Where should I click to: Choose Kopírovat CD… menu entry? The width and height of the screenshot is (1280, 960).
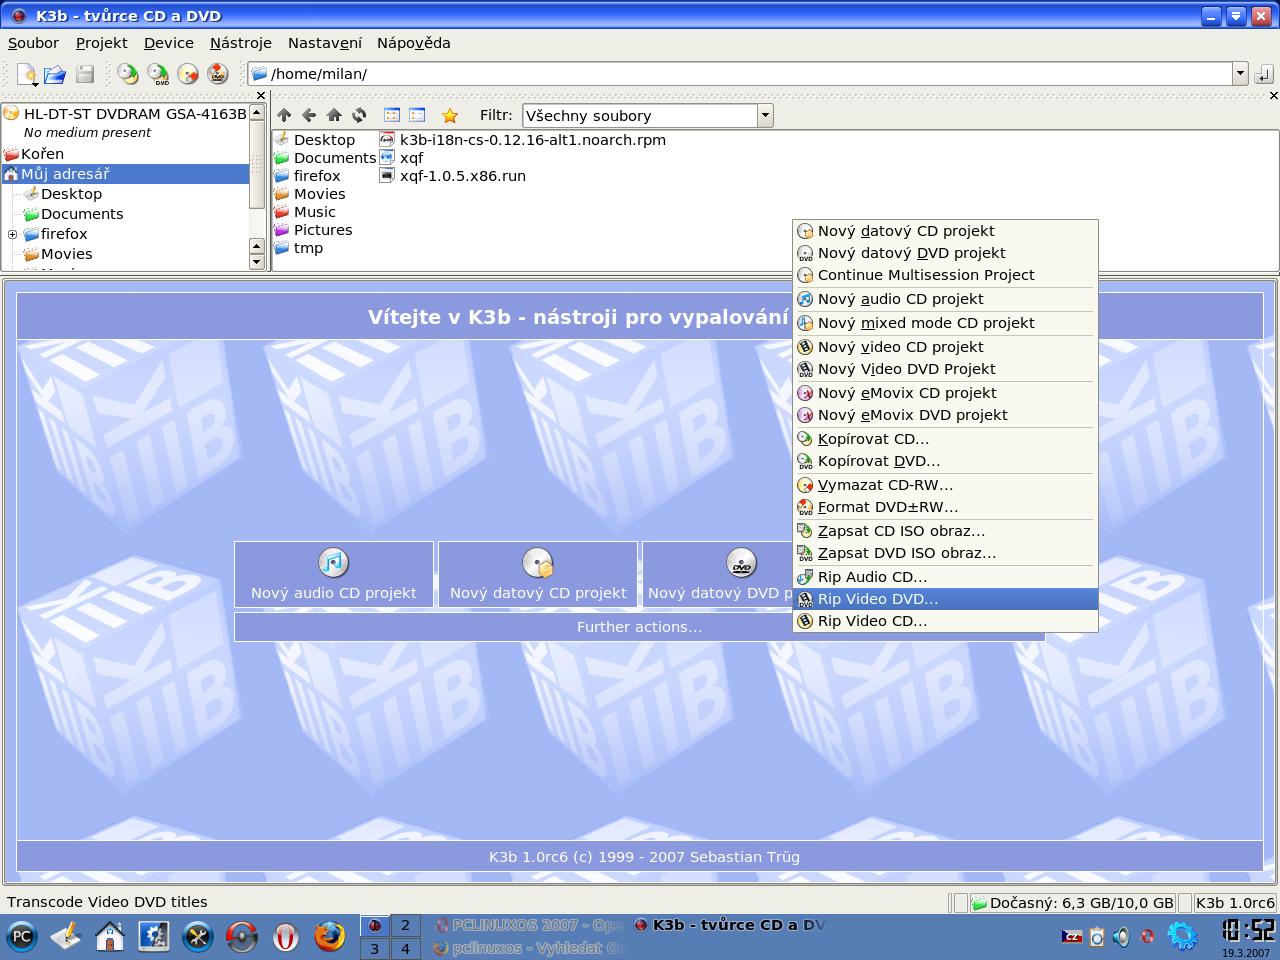[945, 439]
